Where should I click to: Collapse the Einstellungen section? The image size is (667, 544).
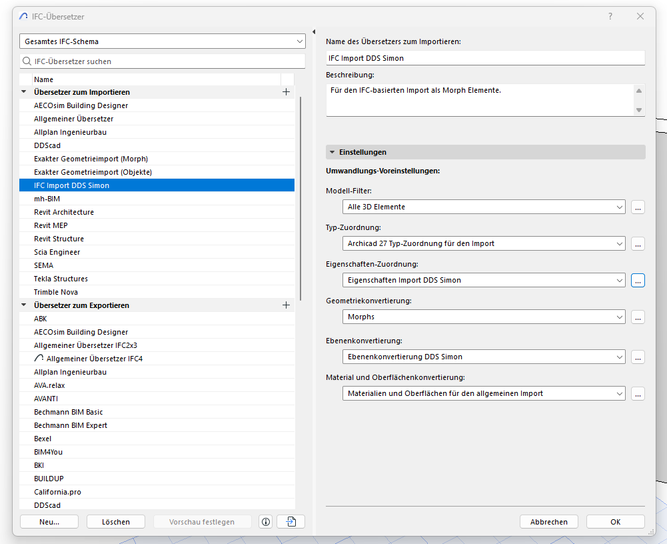[x=332, y=152]
